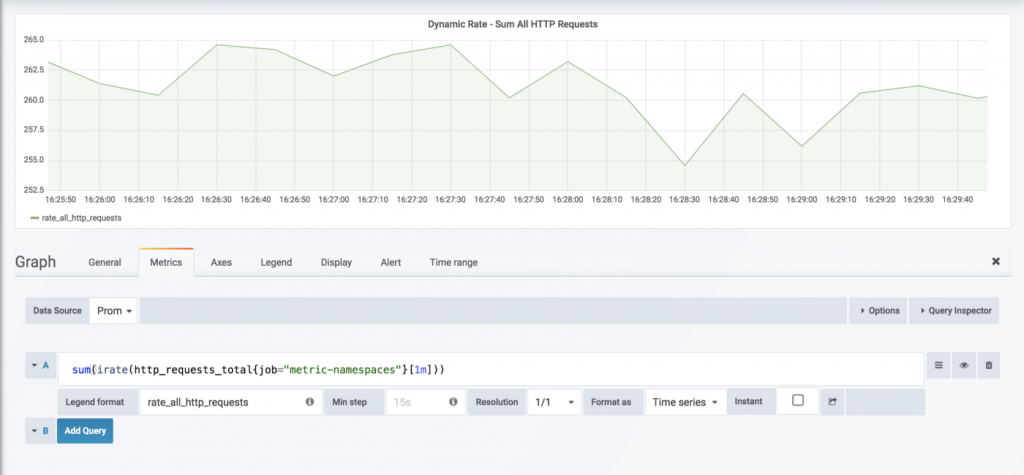Collapse query A using its arrow
This screenshot has height=475, width=1024.
[x=35, y=366]
